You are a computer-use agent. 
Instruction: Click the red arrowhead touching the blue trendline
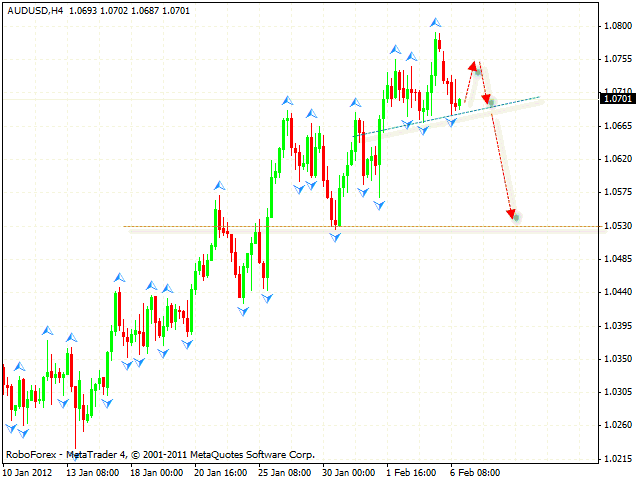488,100
